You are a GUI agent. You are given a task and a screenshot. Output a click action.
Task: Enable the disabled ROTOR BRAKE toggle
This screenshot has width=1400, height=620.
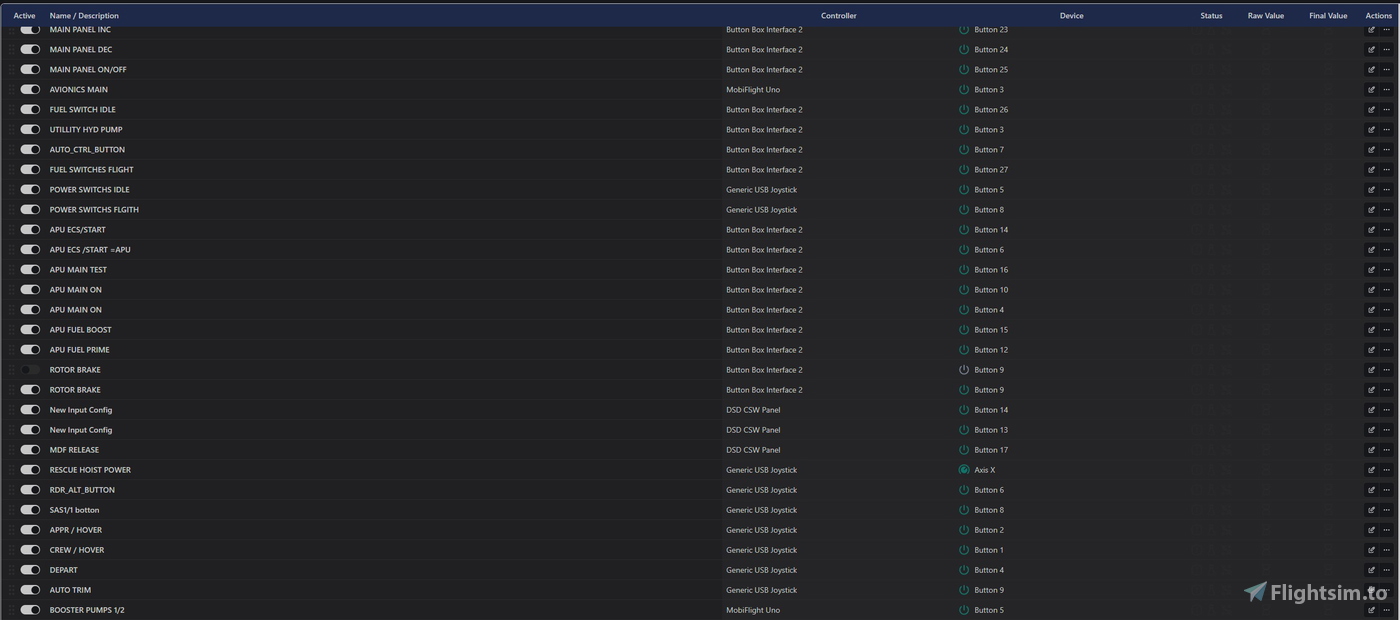[x=30, y=370]
